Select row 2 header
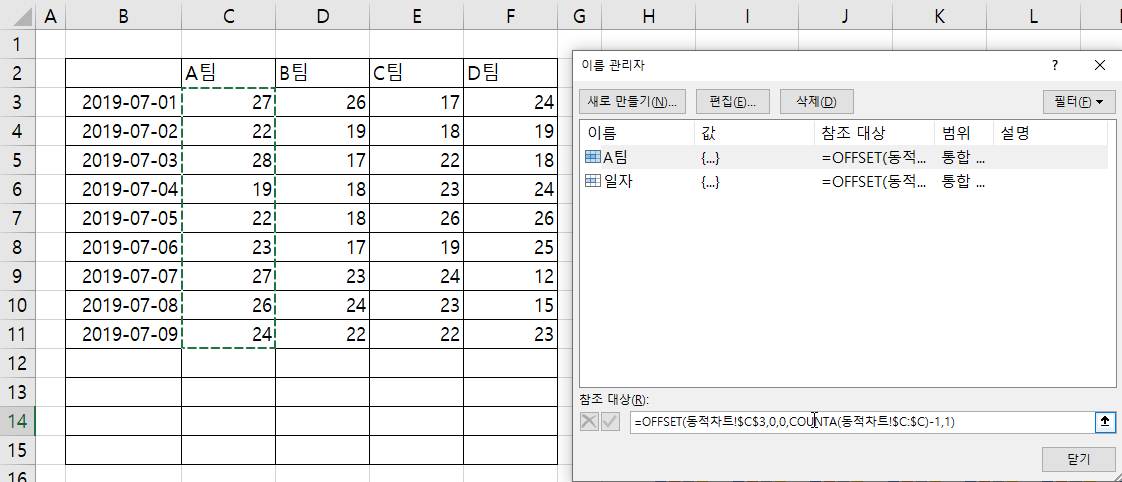Image resolution: width=1122 pixels, height=482 pixels. 17,73
